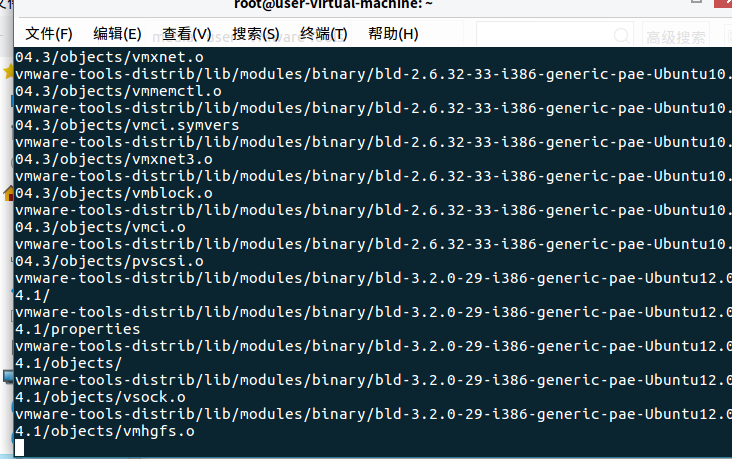The width and height of the screenshot is (732, 459).
Task: Click the line 04.3/objects/vmci.symvers
Action: pyautogui.click(x=127, y=125)
